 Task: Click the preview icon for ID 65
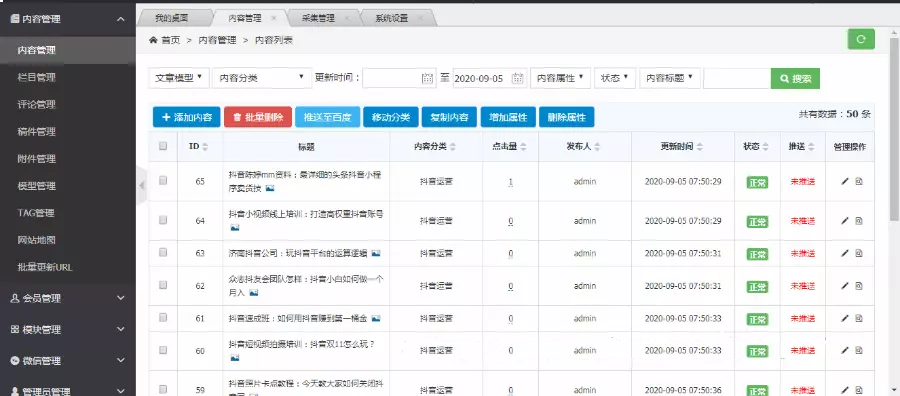859,181
